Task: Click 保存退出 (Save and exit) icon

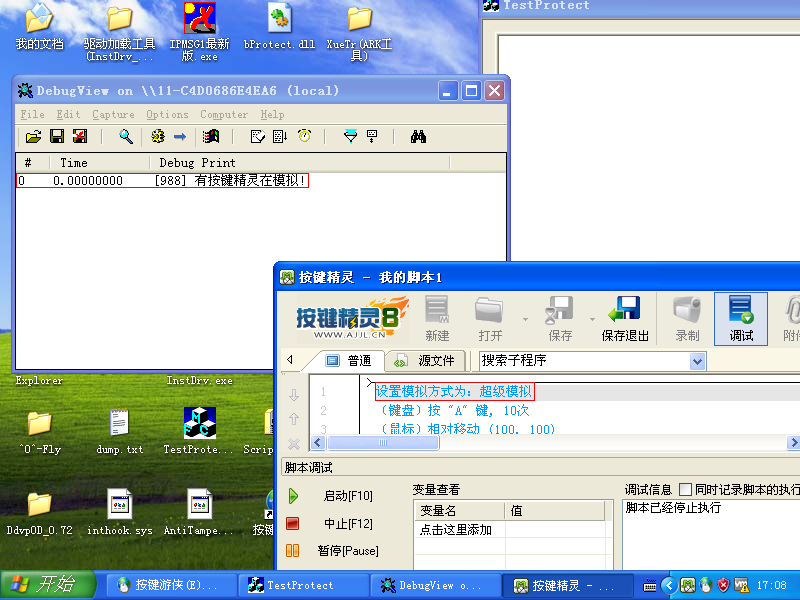Action: click(625, 318)
